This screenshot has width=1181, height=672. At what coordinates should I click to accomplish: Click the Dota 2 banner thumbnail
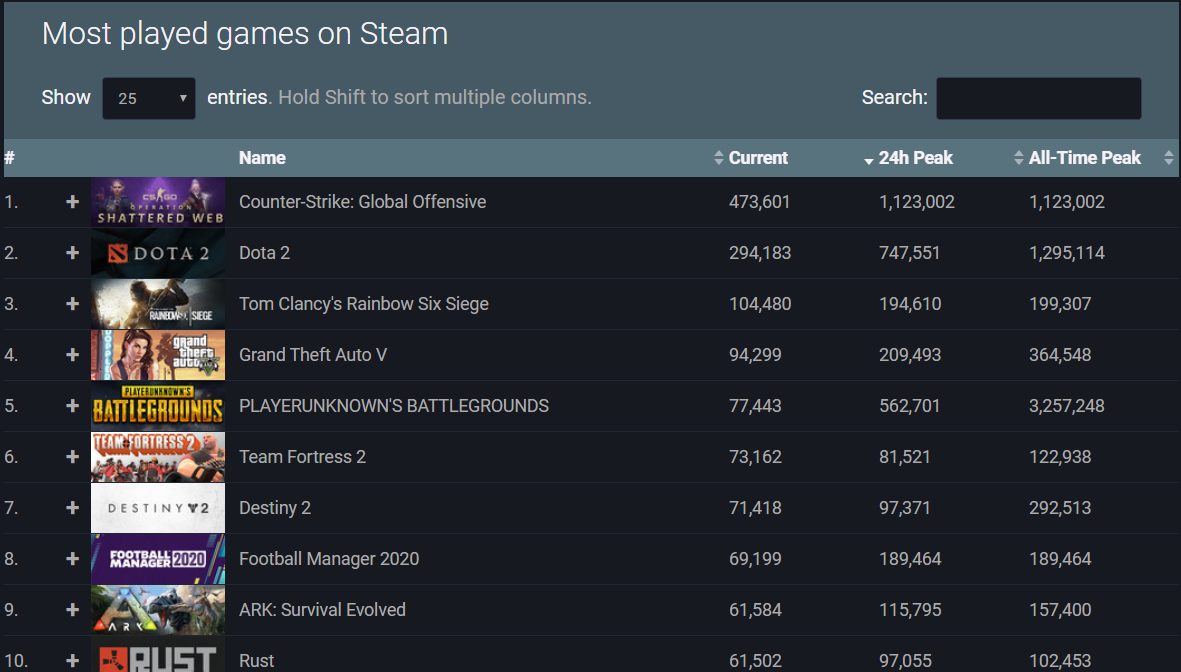pos(158,253)
